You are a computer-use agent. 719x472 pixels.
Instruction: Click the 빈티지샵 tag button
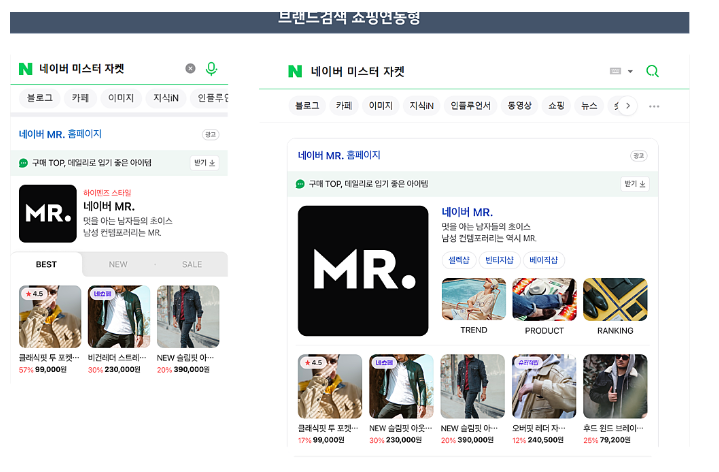click(499, 260)
